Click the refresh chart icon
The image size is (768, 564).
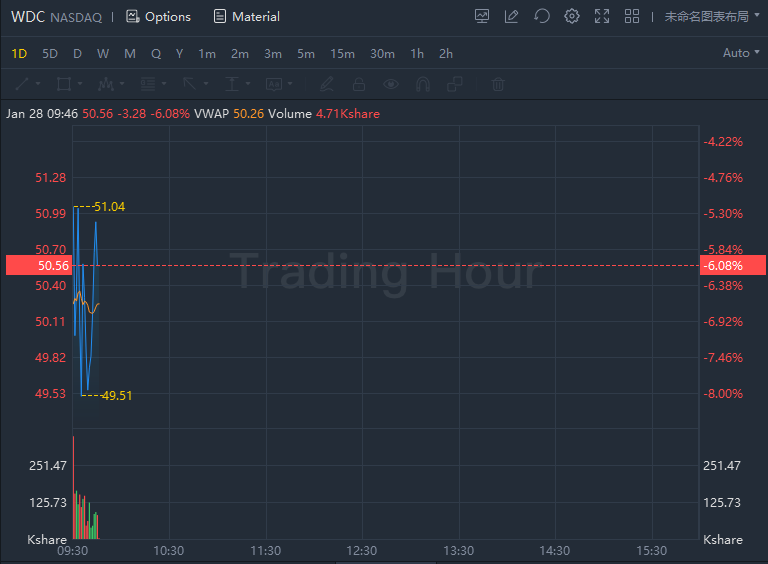[x=541, y=16]
